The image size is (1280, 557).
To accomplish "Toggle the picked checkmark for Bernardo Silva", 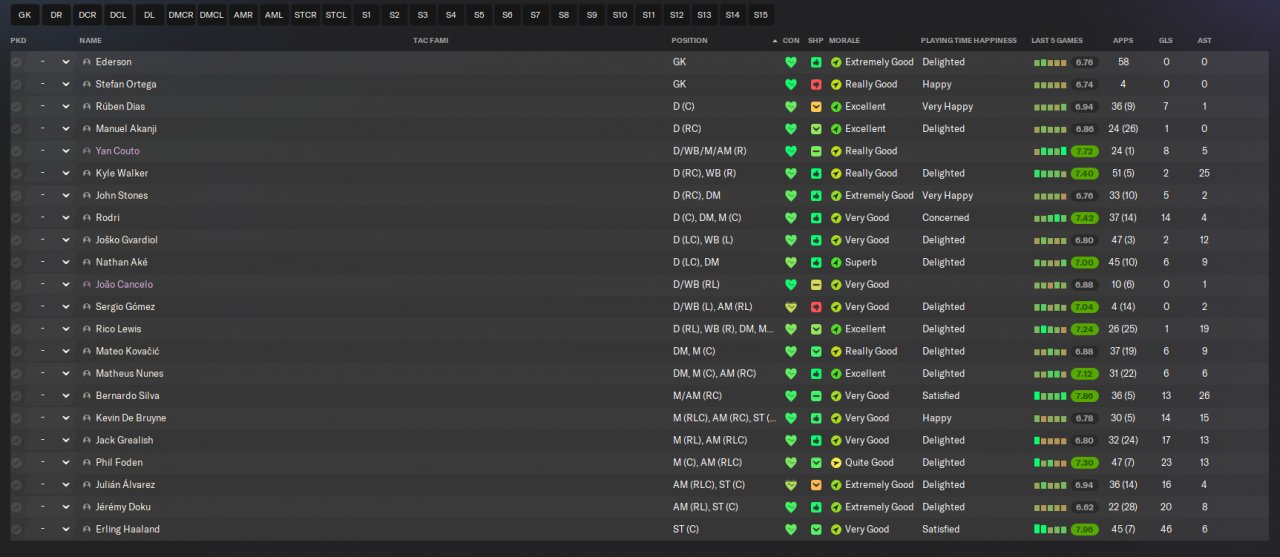I will pyautogui.click(x=16, y=396).
